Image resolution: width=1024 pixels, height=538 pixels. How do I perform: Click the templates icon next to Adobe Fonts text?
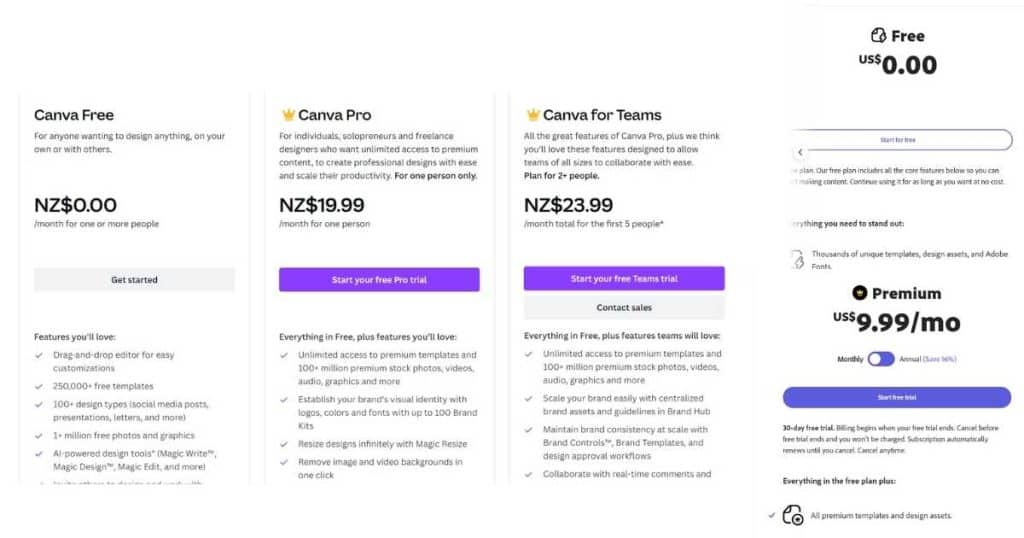coord(797,259)
